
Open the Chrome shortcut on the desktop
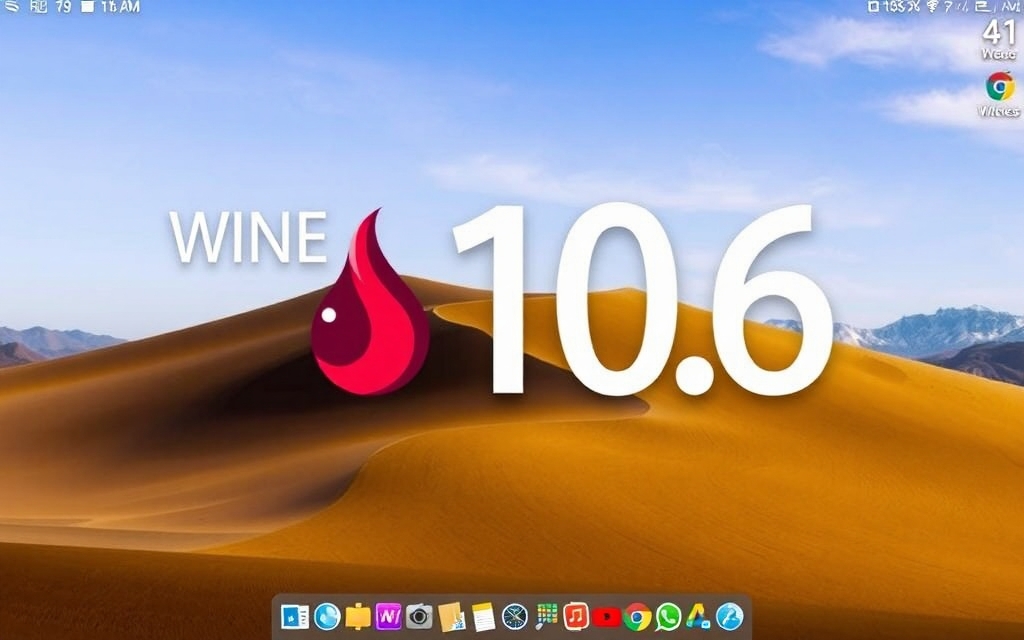(x=1000, y=87)
